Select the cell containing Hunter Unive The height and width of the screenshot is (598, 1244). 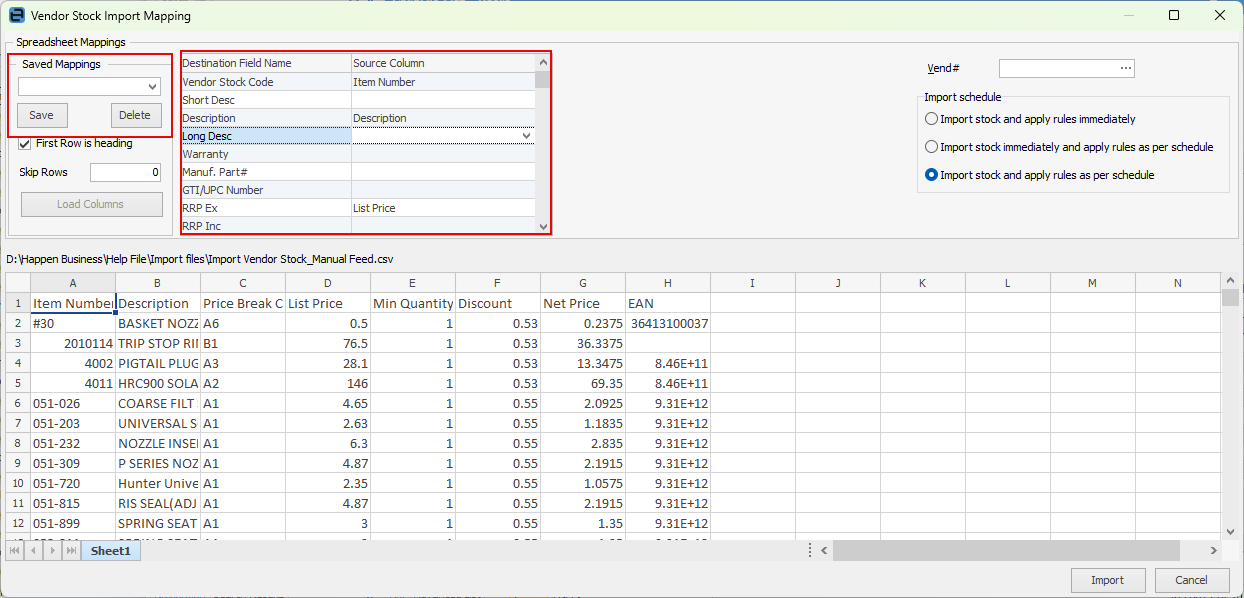tap(158, 483)
